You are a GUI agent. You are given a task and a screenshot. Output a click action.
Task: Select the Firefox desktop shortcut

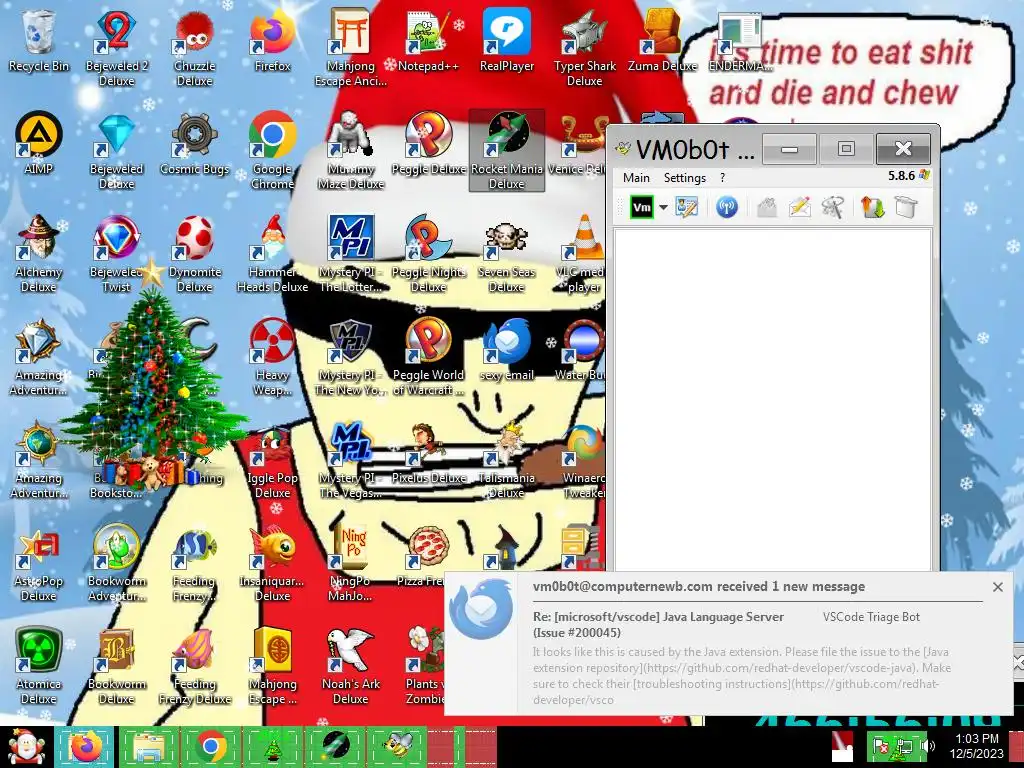(272, 40)
